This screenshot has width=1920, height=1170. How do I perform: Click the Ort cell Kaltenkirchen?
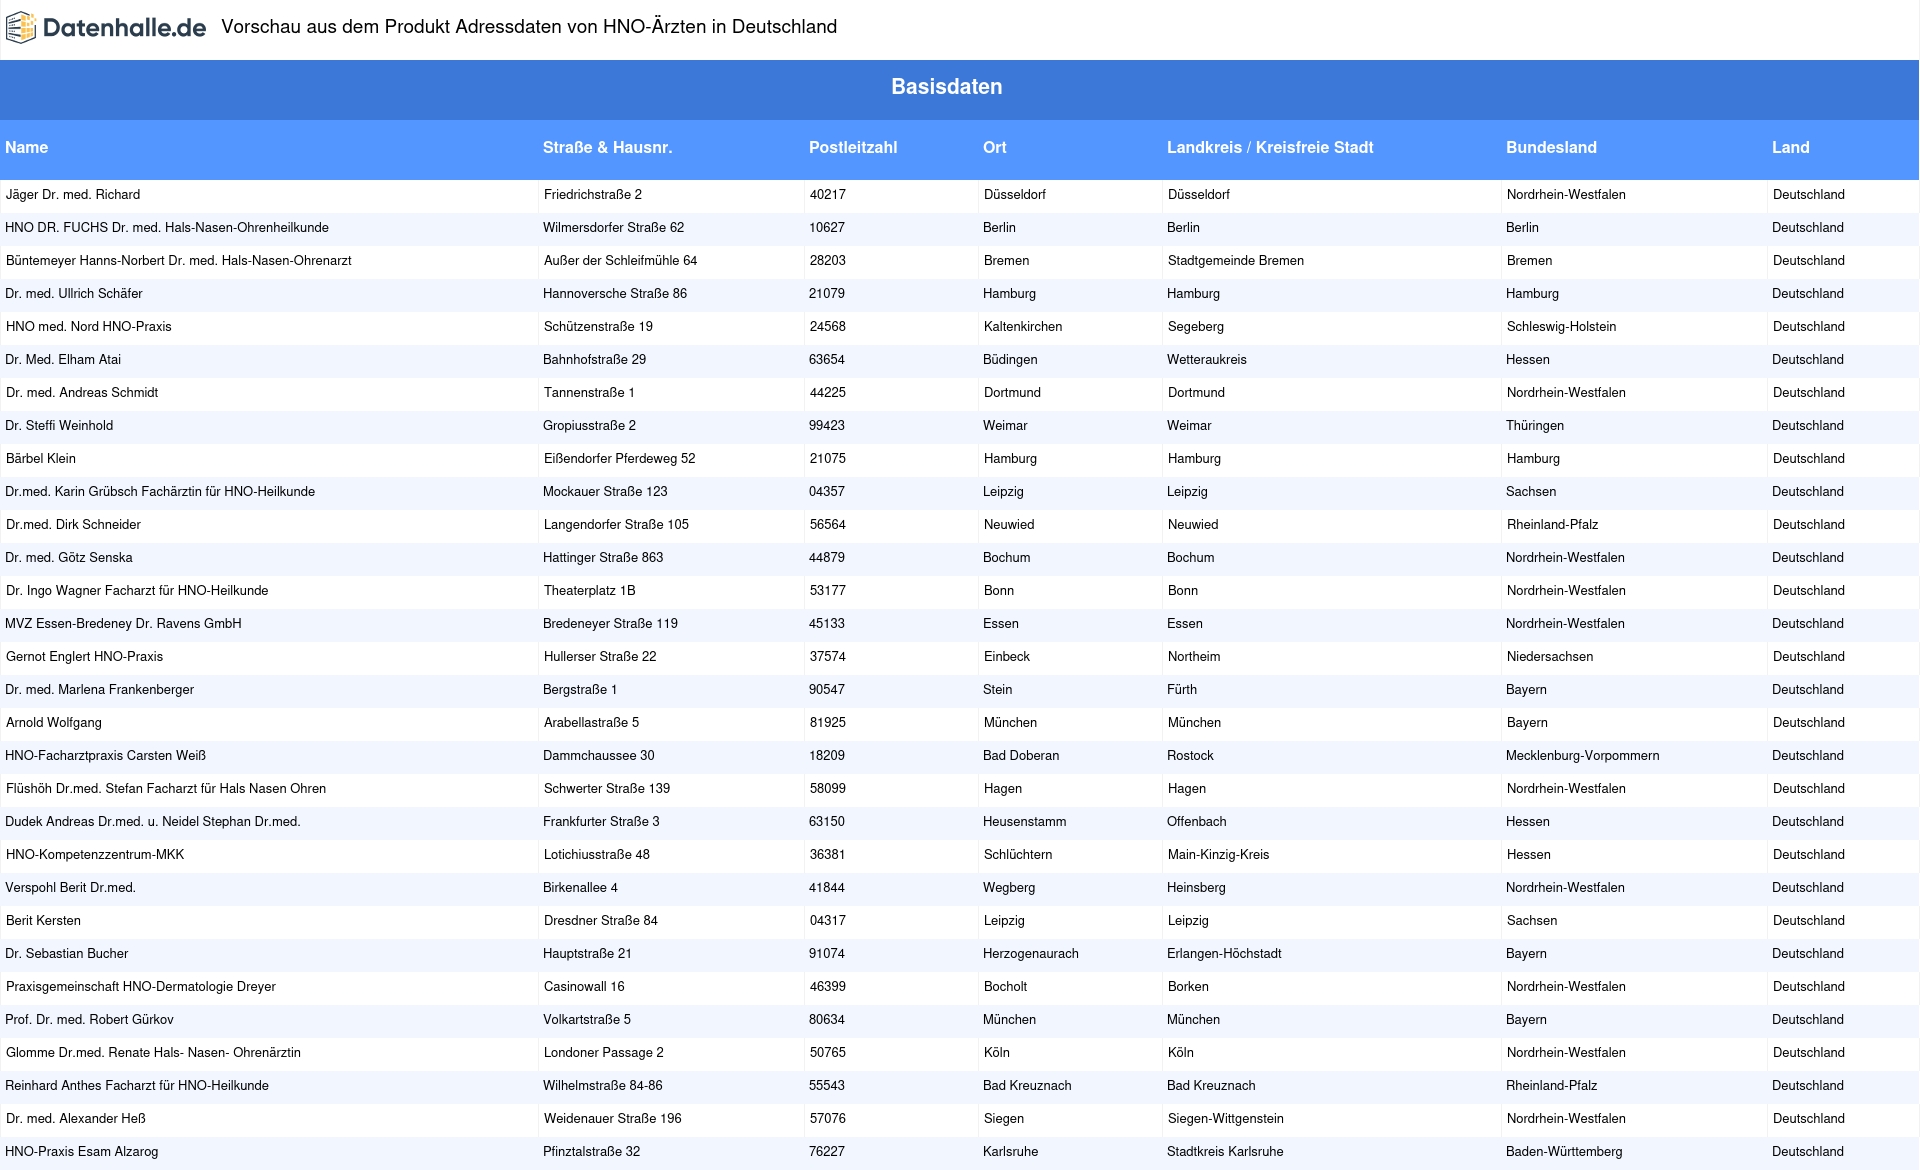click(x=1023, y=327)
